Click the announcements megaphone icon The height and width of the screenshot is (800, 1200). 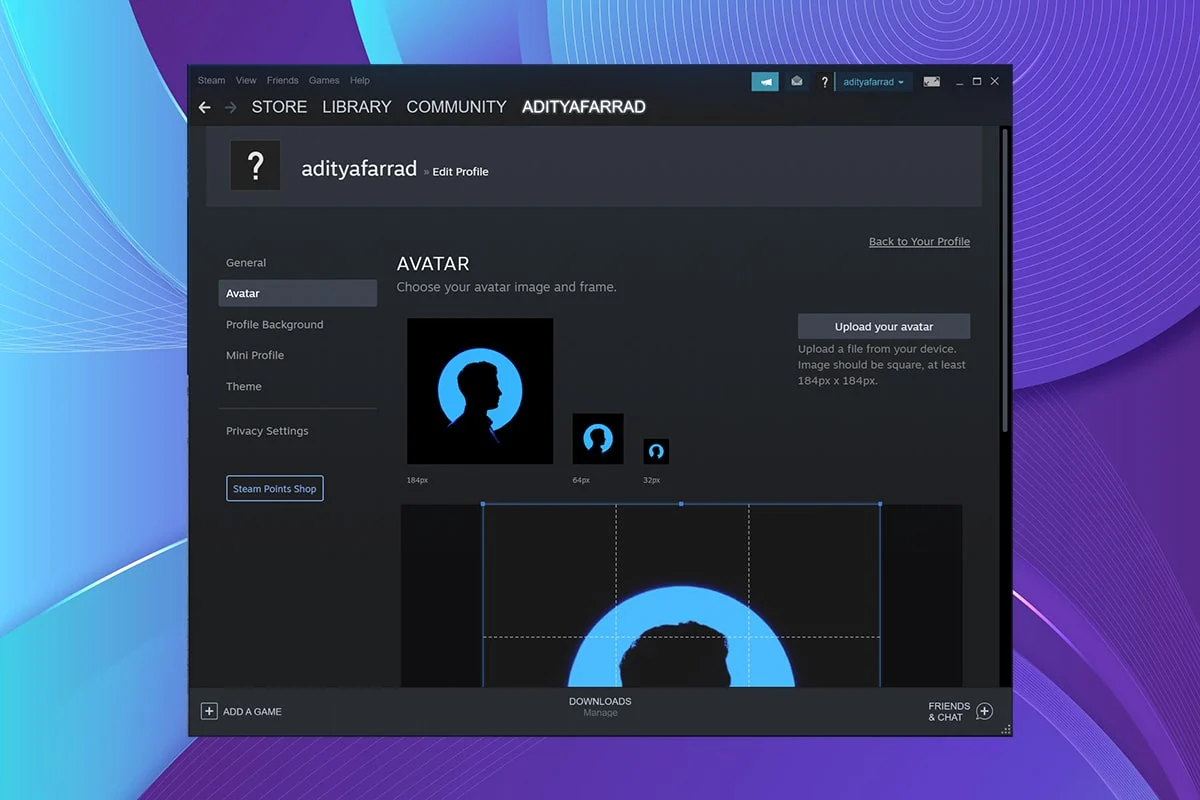pos(765,82)
